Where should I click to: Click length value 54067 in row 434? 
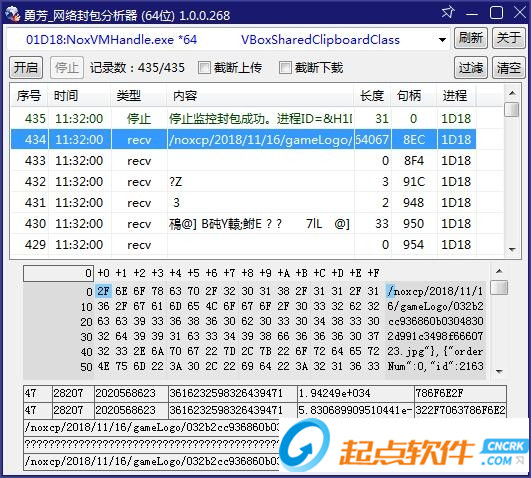(x=372, y=140)
